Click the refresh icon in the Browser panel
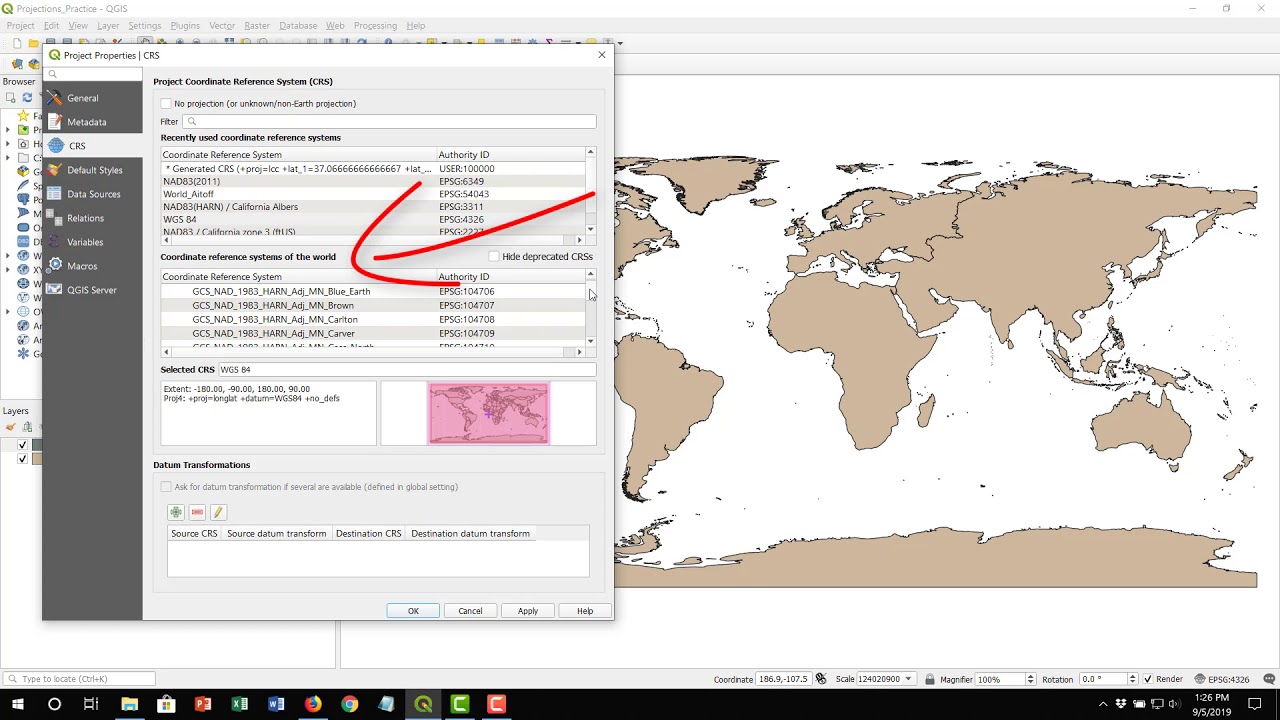Screen dimensions: 1280x720 (x=27, y=98)
